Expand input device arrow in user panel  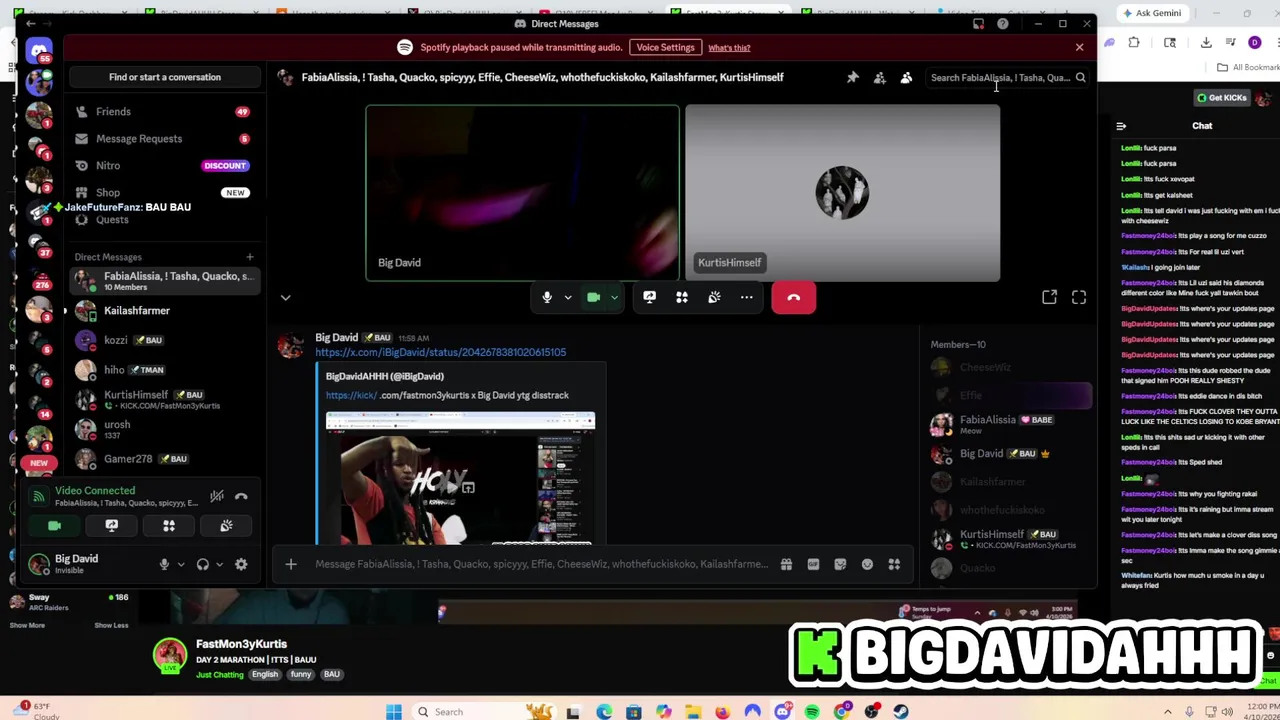click(x=181, y=564)
